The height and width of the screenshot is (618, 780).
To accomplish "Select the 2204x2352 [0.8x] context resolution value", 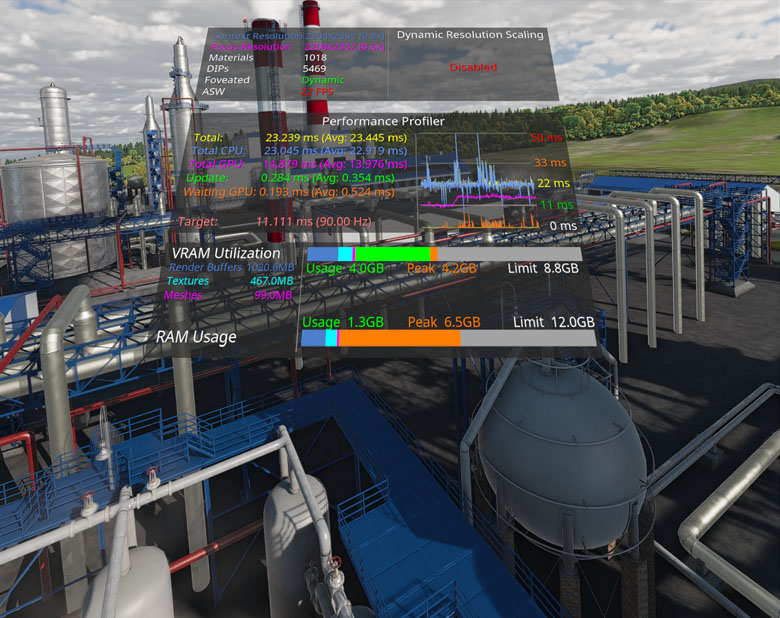I will click(x=345, y=36).
